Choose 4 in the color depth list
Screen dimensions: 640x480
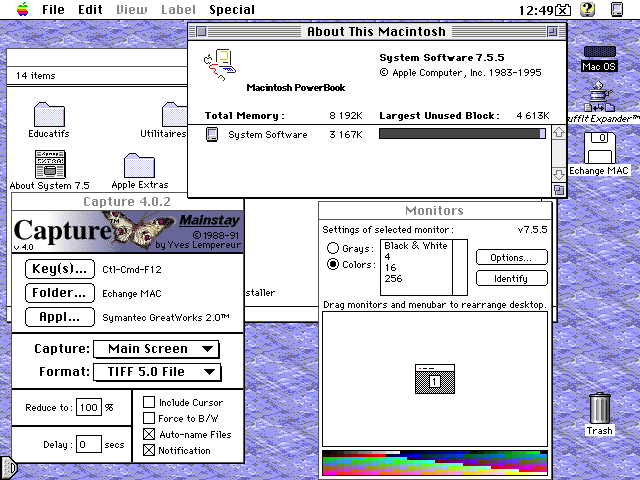[x=416, y=257]
